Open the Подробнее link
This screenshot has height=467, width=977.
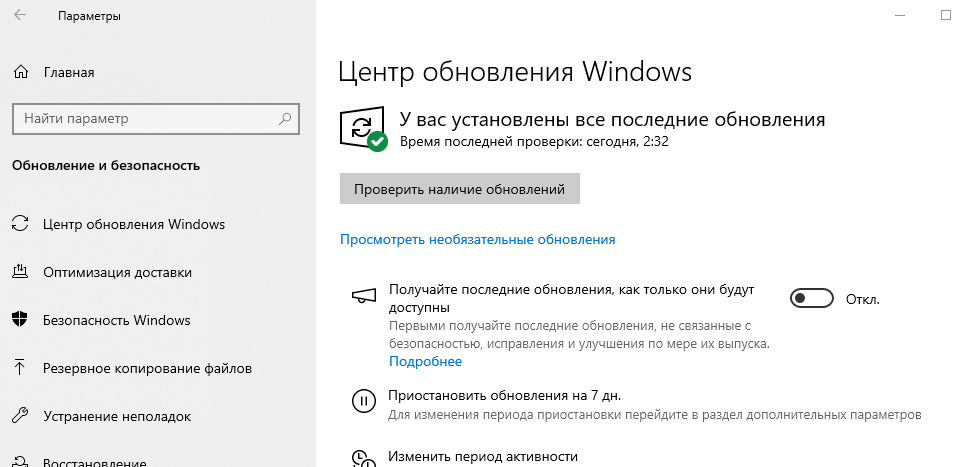pos(426,362)
